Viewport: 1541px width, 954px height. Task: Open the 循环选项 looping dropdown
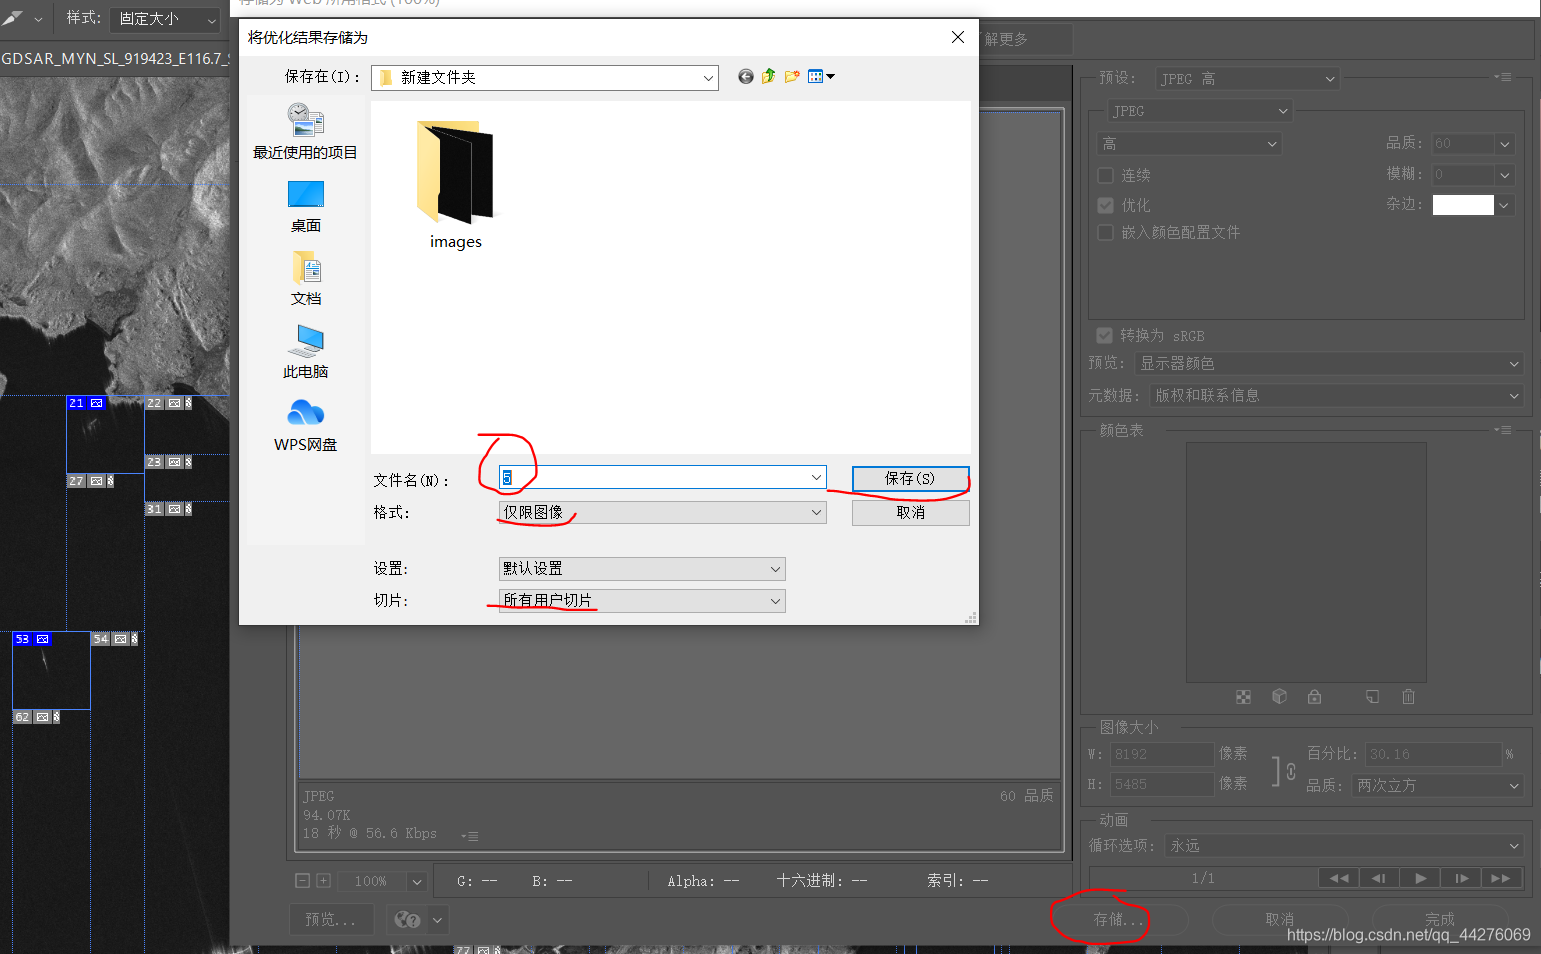[1344, 846]
